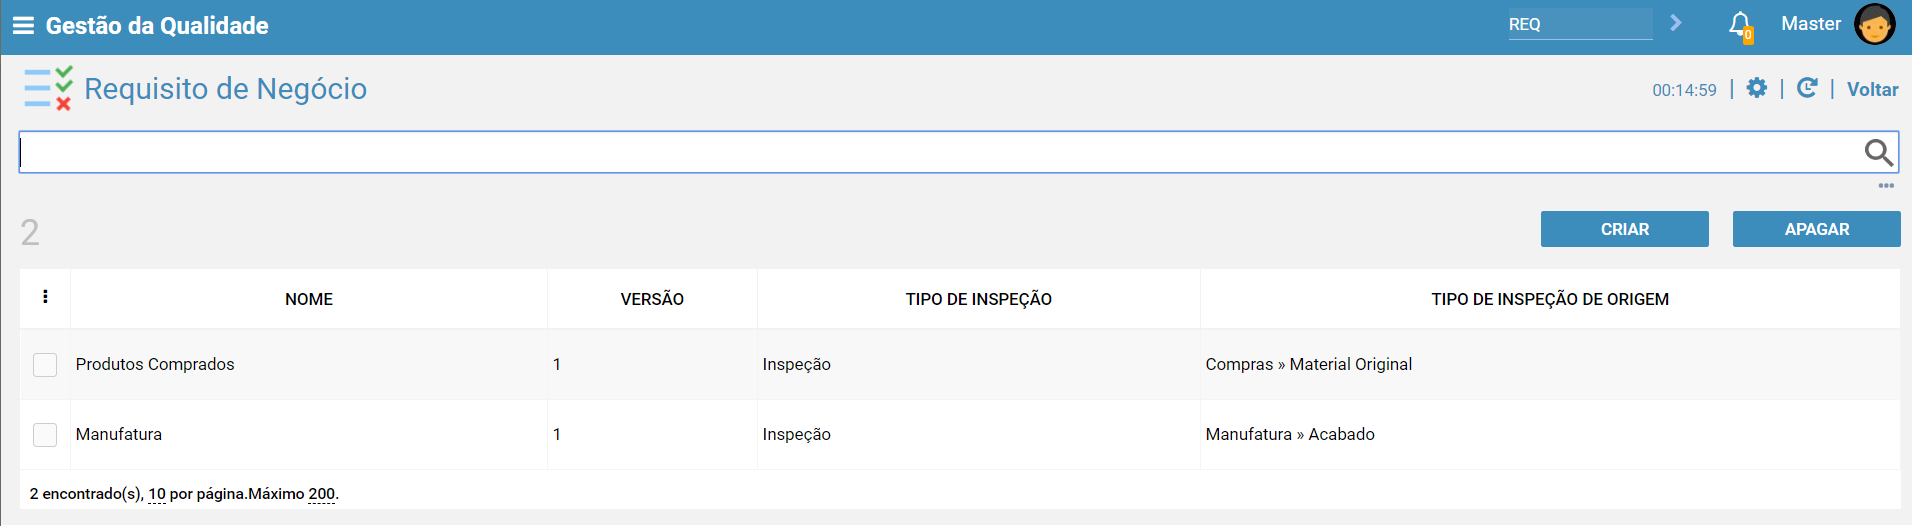The width and height of the screenshot is (1912, 527).
Task: Click the APAGAR button
Action: pos(1816,229)
